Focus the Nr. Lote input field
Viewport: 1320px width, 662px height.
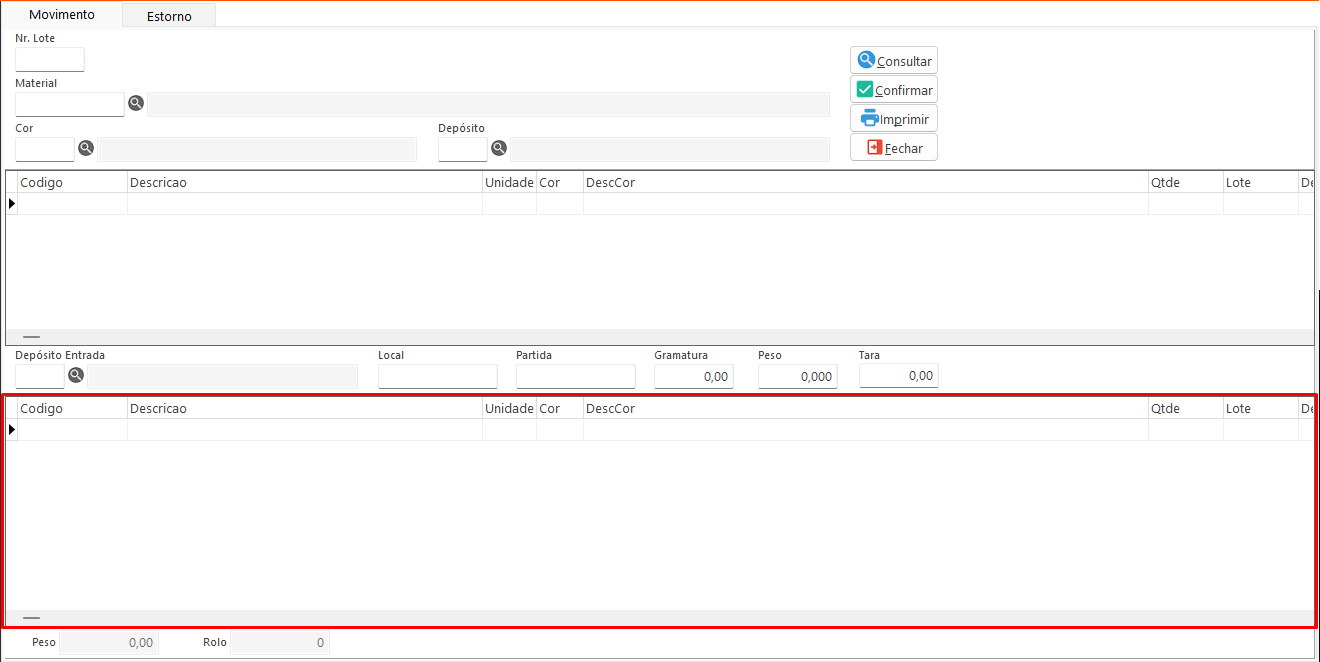pyautogui.click(x=50, y=59)
